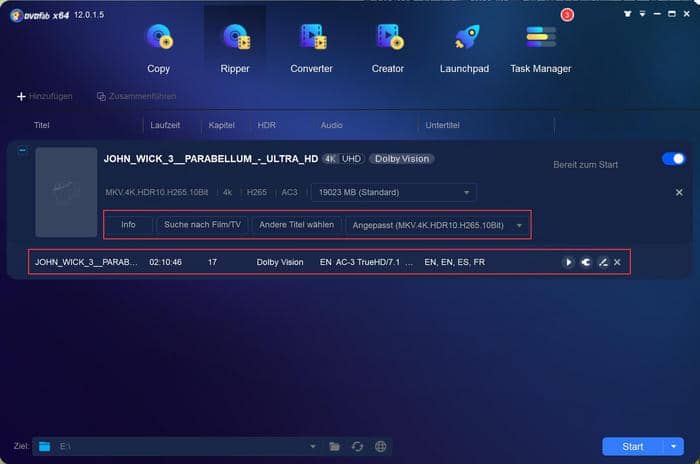This screenshot has width=700, height=464.
Task: Click the refresh destination icon
Action: [x=357, y=446]
